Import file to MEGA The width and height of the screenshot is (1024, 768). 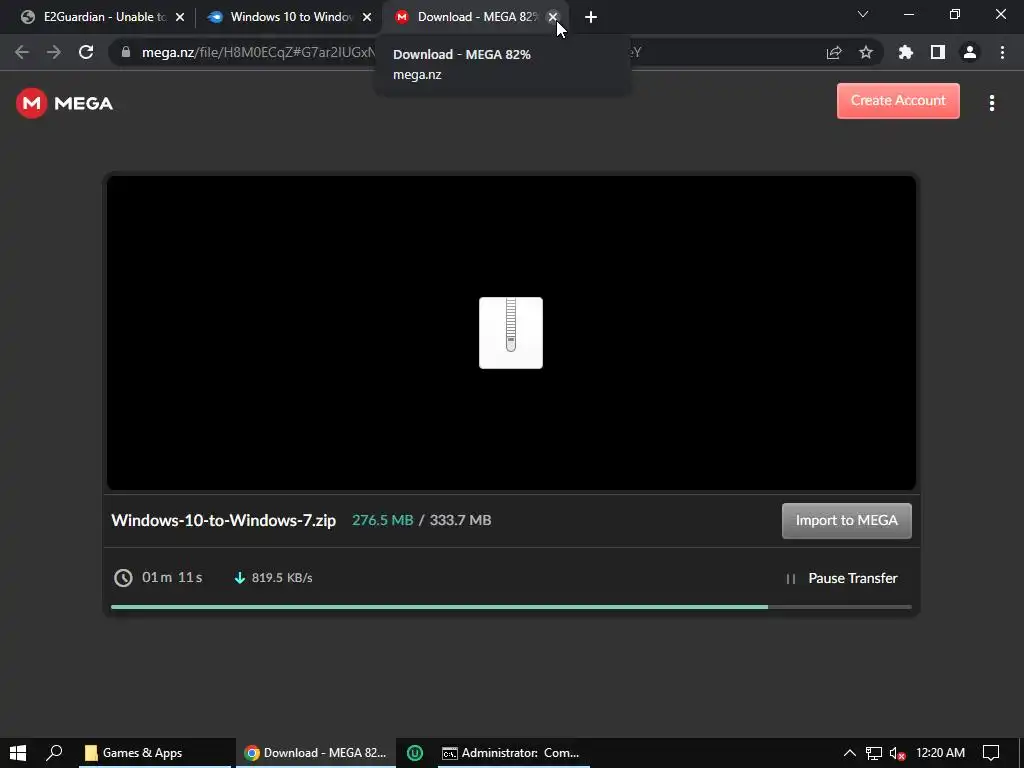846,520
